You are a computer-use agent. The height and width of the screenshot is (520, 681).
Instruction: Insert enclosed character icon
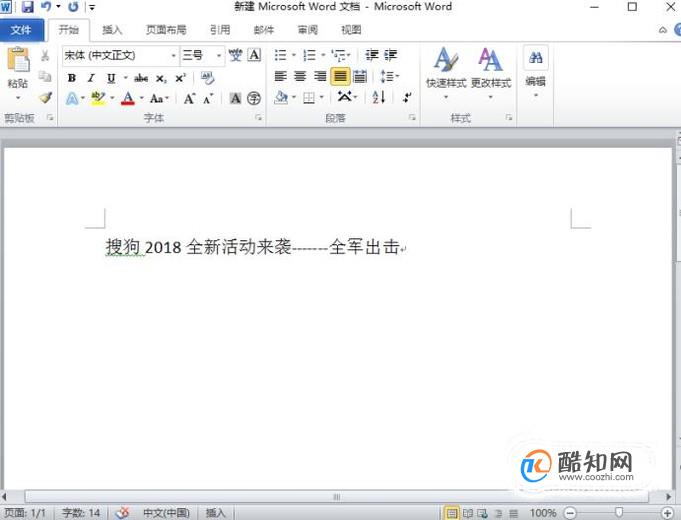(x=254, y=99)
